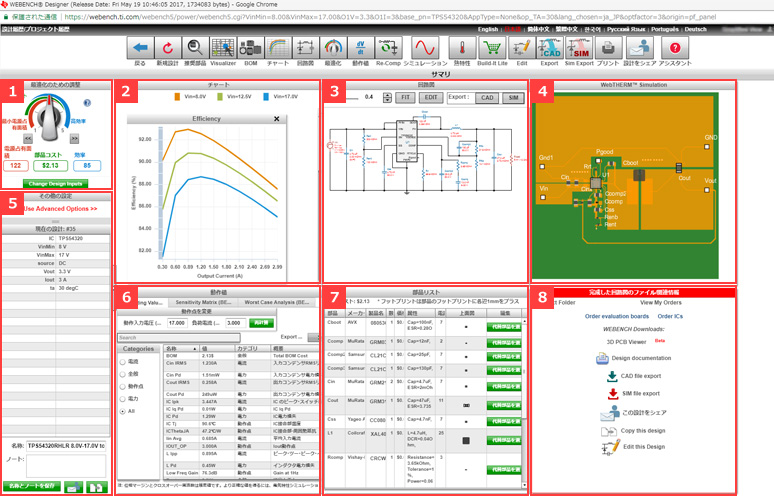This screenshot has width=774, height=496.
Task: Turn optimization knob right with >> button
Action: coord(75,139)
